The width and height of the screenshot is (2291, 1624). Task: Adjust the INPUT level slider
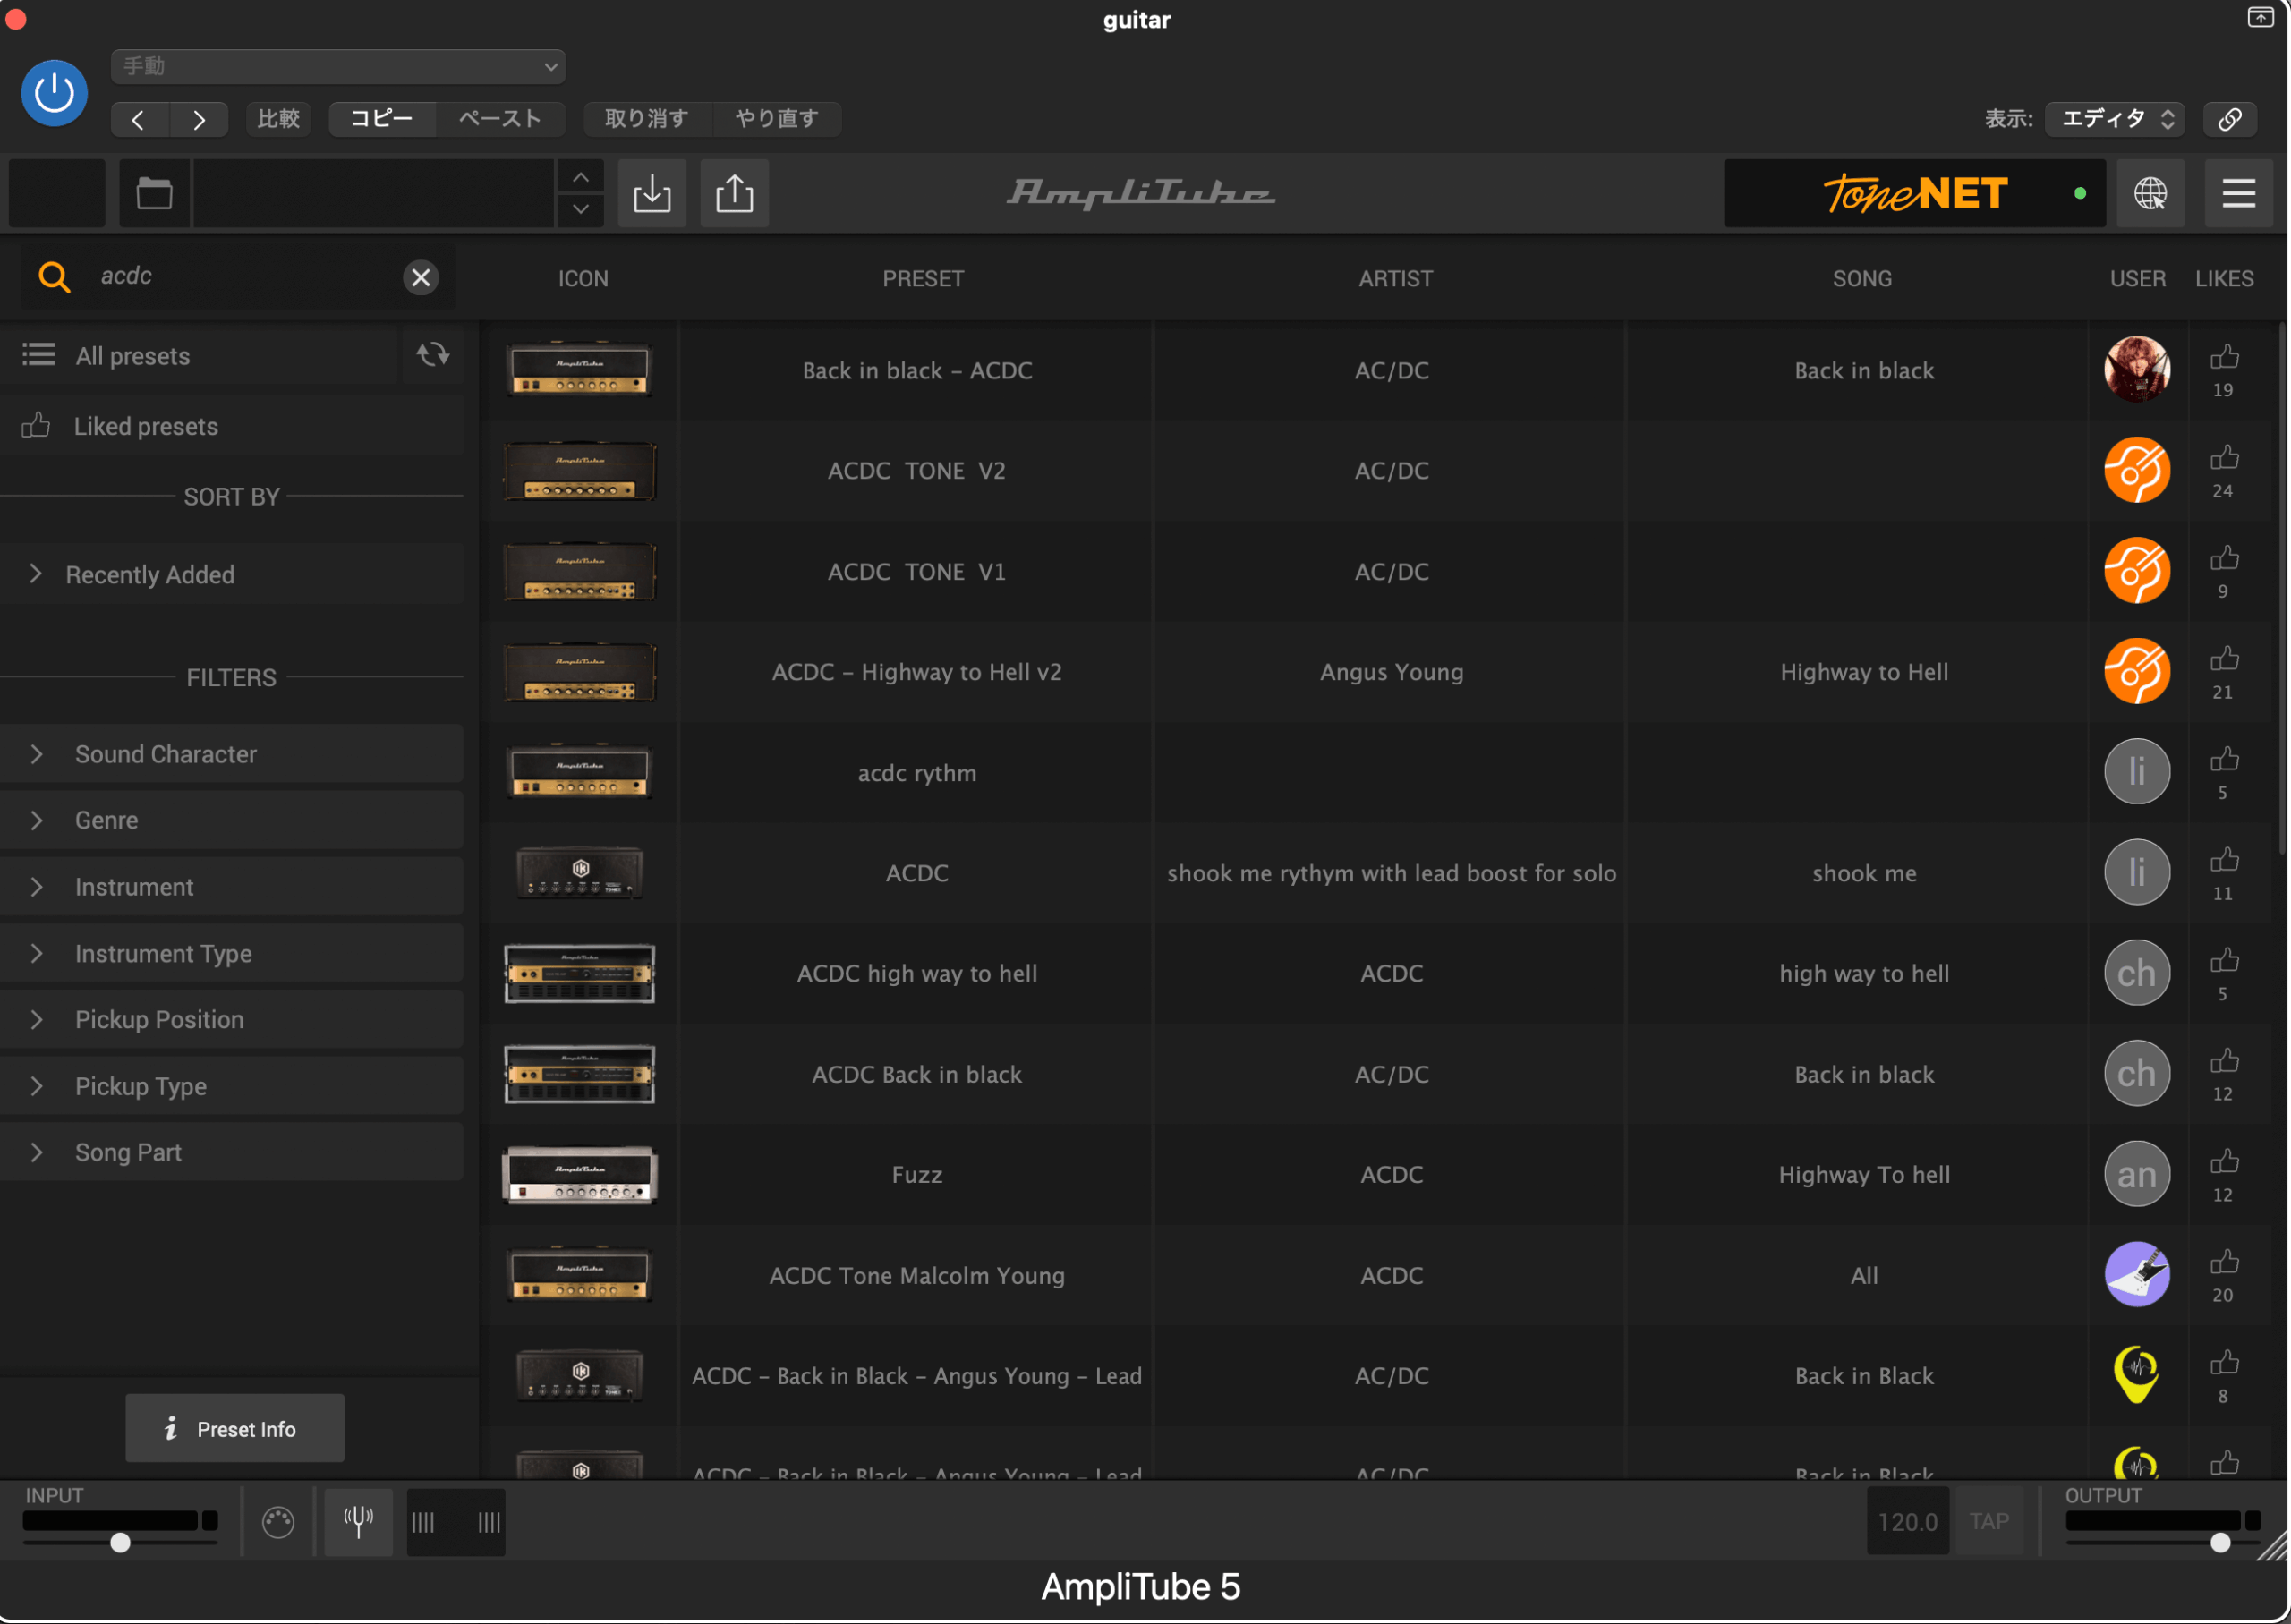[x=120, y=1542]
